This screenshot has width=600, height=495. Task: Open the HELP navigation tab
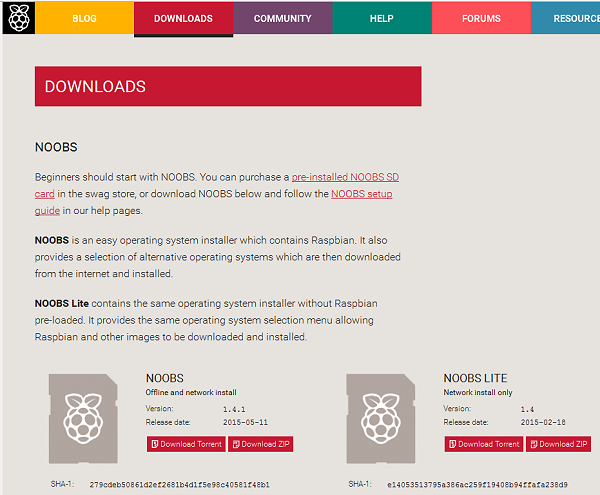point(382,18)
